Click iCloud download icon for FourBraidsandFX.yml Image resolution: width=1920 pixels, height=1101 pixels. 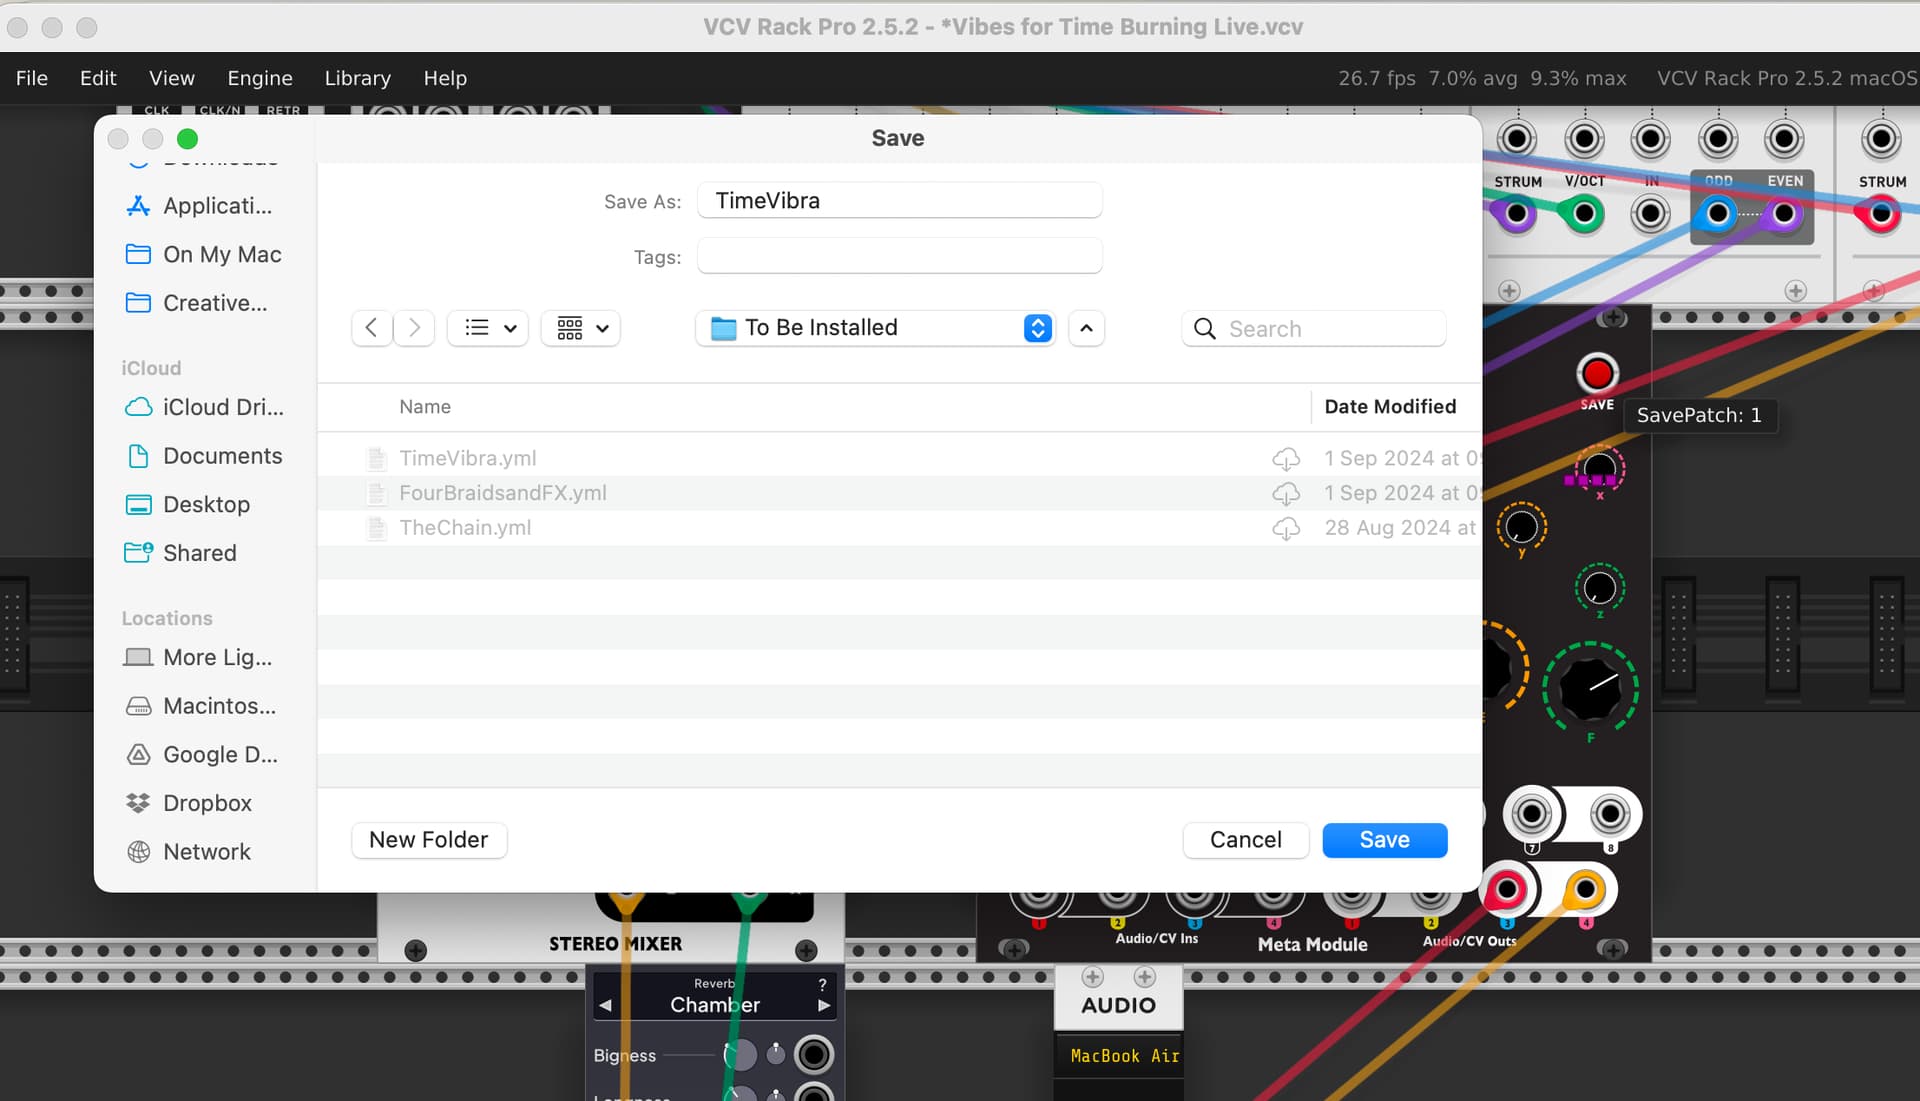pyautogui.click(x=1286, y=493)
